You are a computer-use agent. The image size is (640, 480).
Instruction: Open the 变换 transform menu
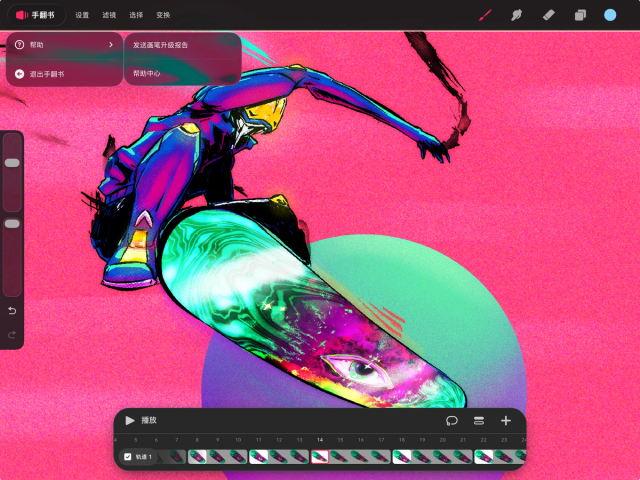(163, 15)
